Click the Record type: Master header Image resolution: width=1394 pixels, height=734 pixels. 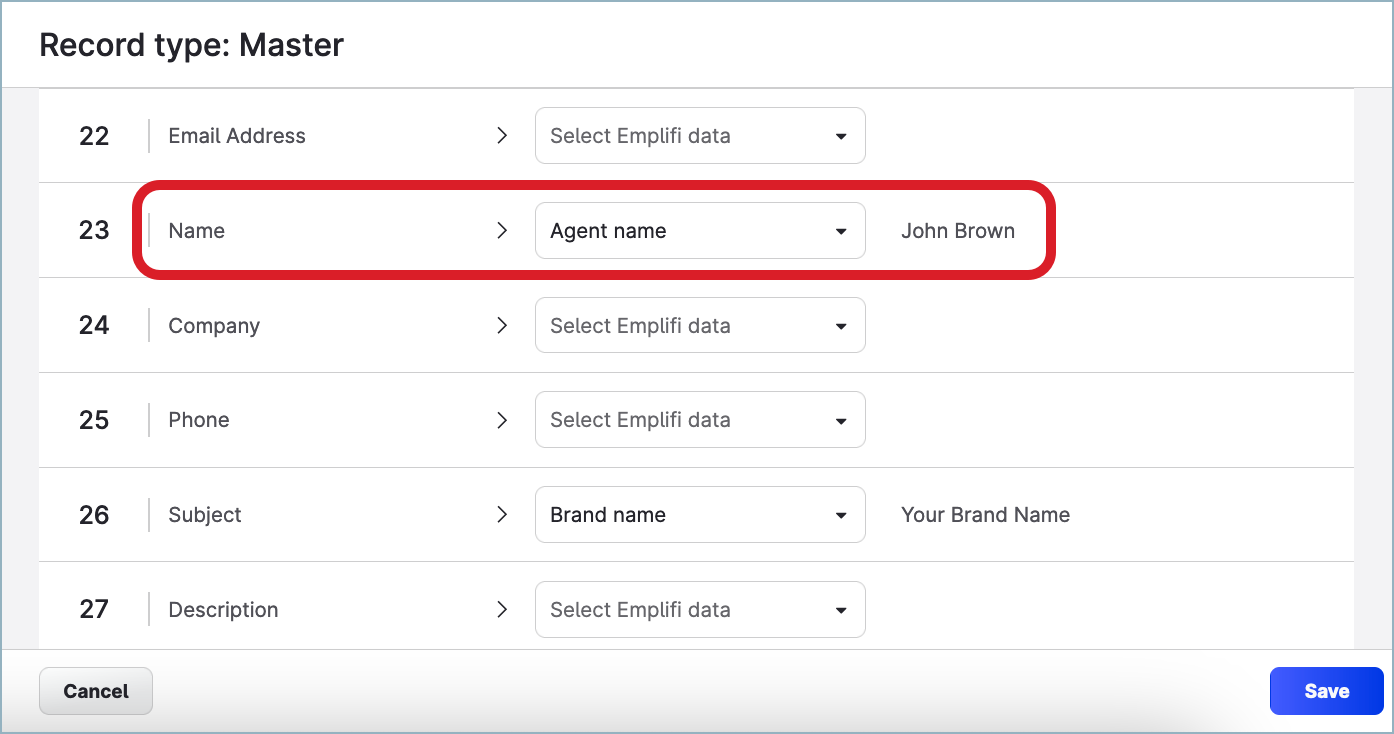point(191,44)
